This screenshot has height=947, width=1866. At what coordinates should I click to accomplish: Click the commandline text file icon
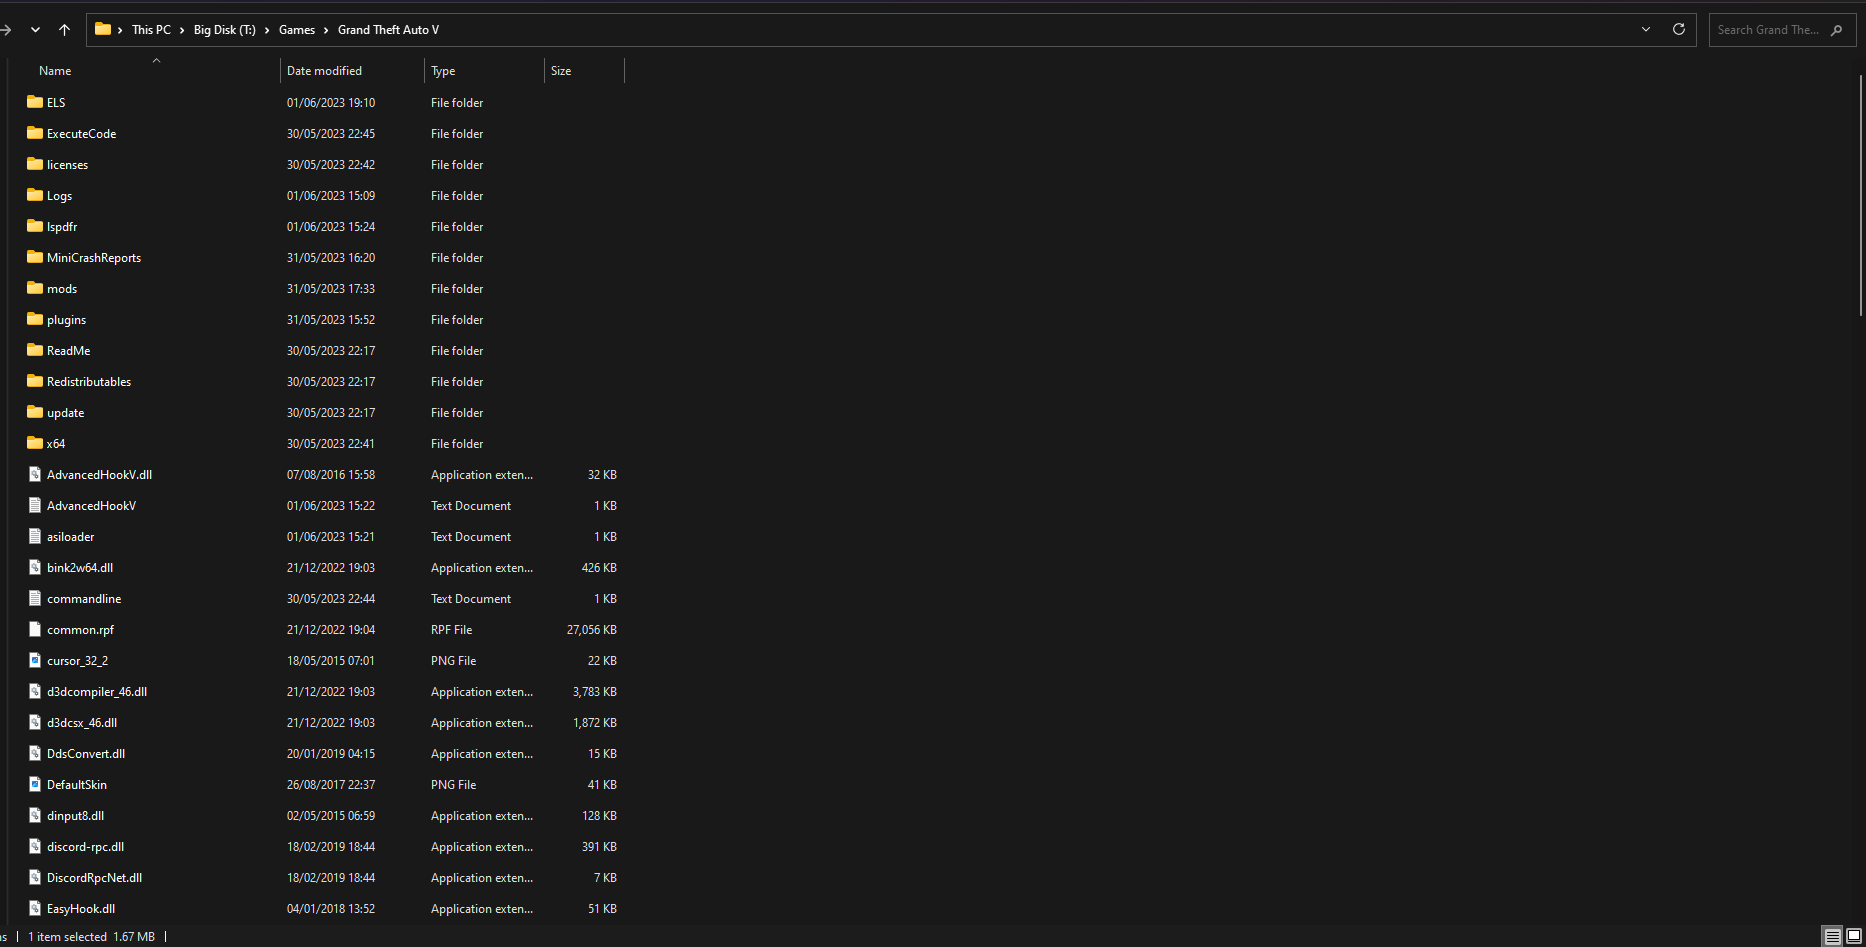[35, 598]
